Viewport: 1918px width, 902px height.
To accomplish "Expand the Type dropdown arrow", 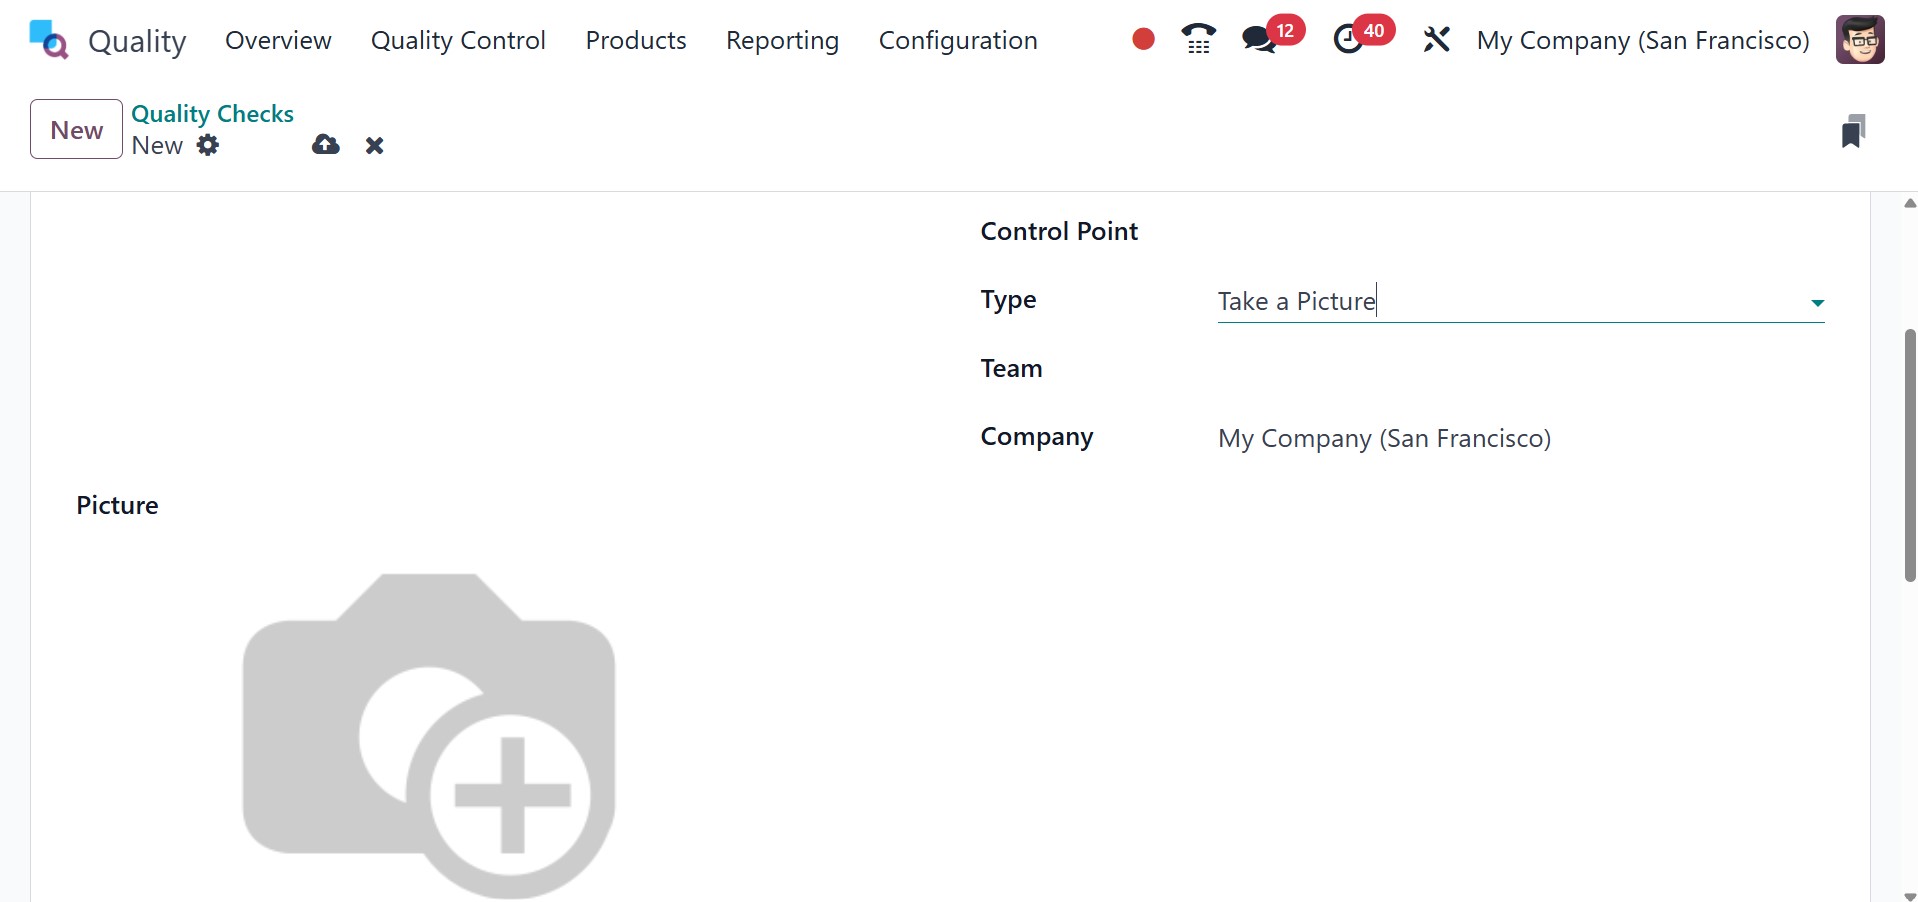I will [1817, 303].
